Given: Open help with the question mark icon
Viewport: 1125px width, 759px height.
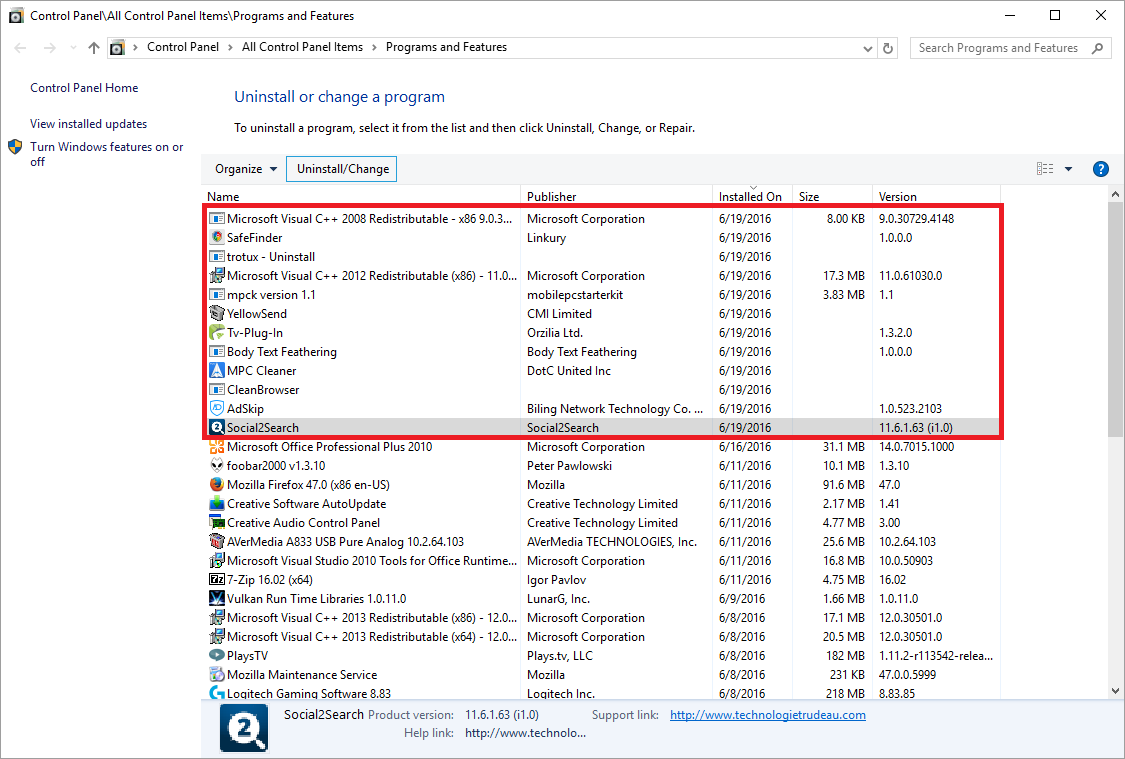Looking at the screenshot, I should pyautogui.click(x=1100, y=169).
